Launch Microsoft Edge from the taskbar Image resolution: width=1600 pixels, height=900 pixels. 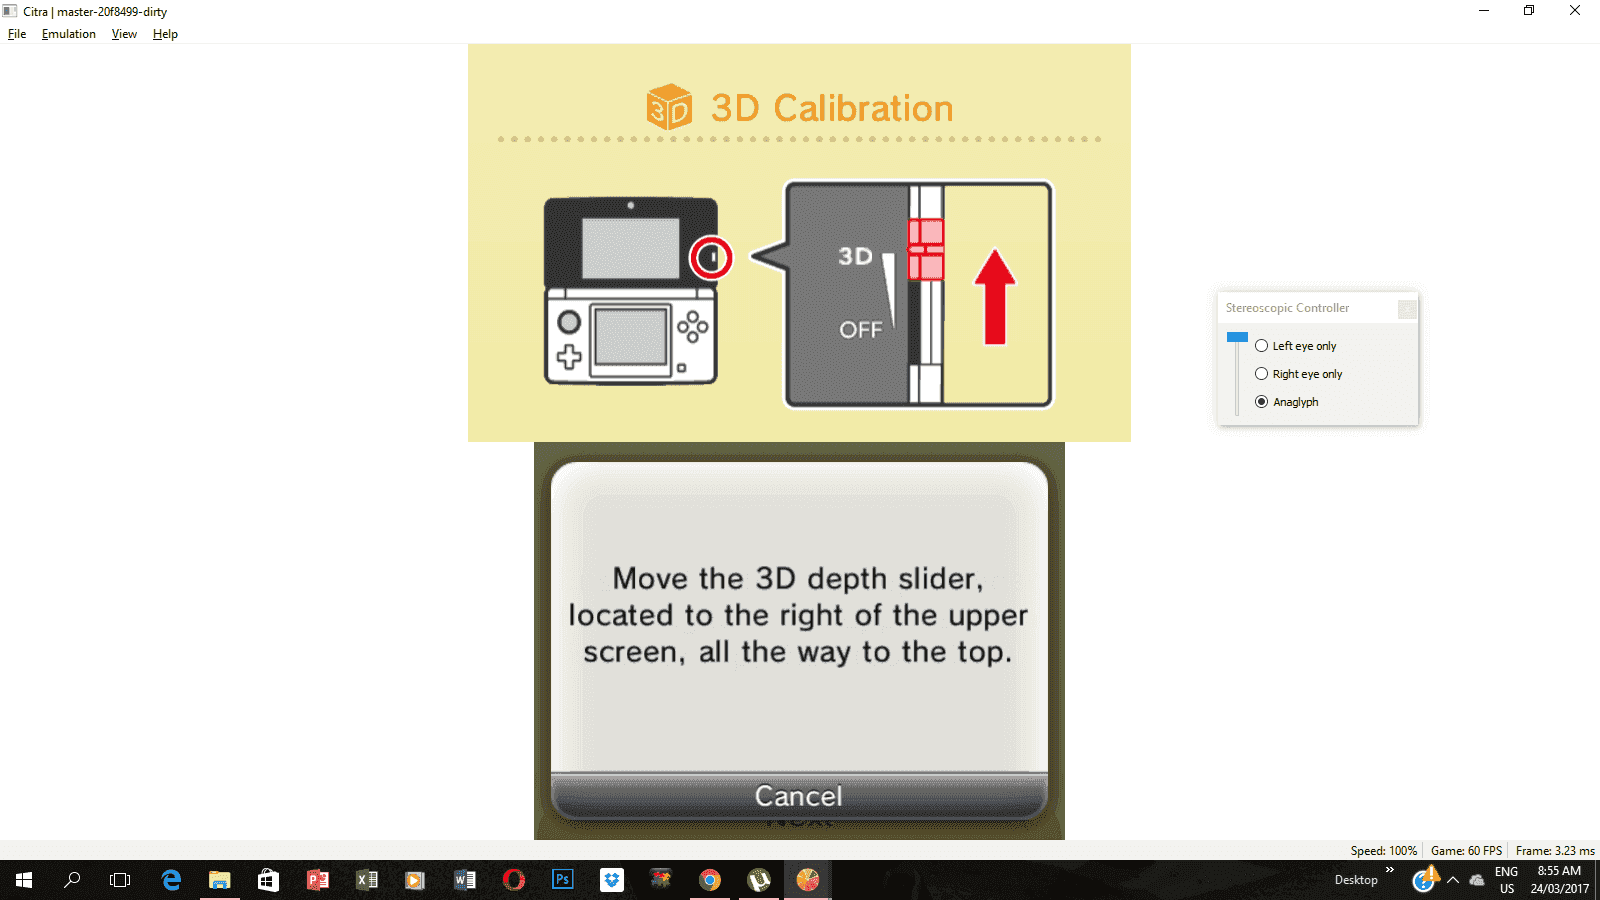tap(171, 880)
